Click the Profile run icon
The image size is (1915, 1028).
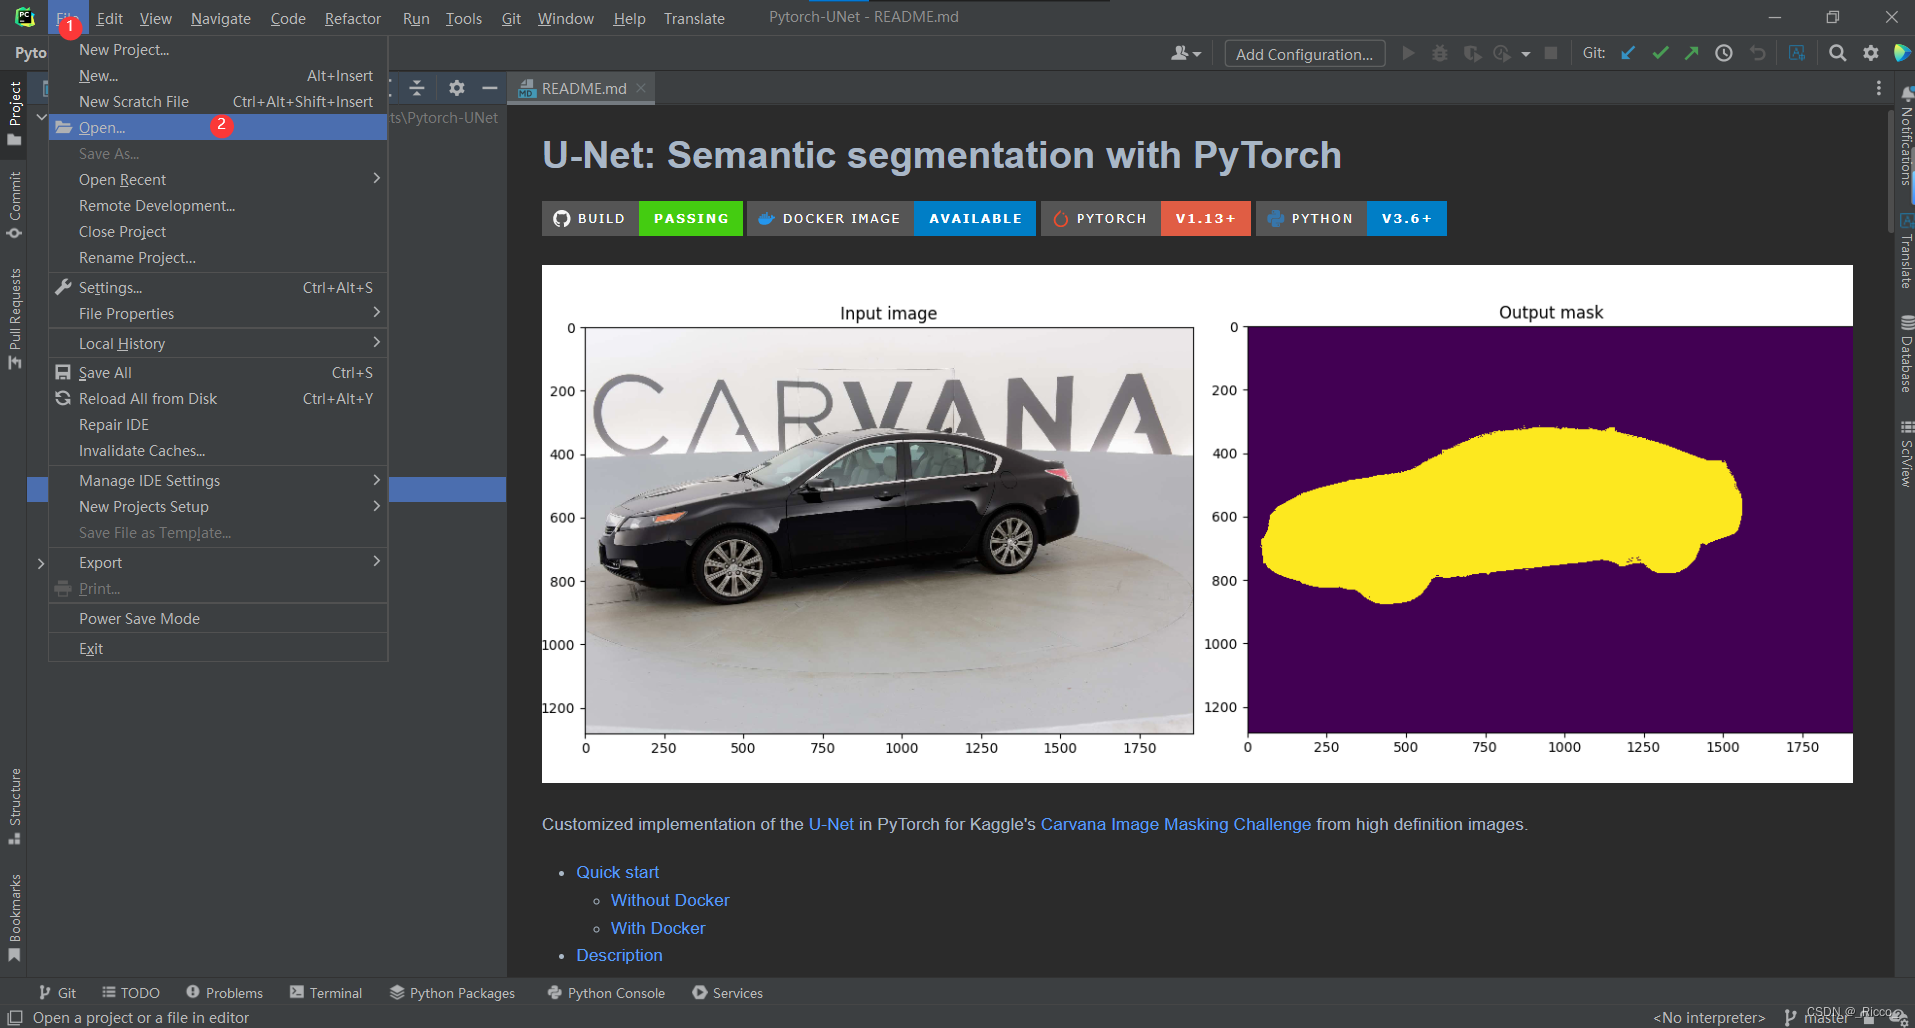(x=1502, y=53)
